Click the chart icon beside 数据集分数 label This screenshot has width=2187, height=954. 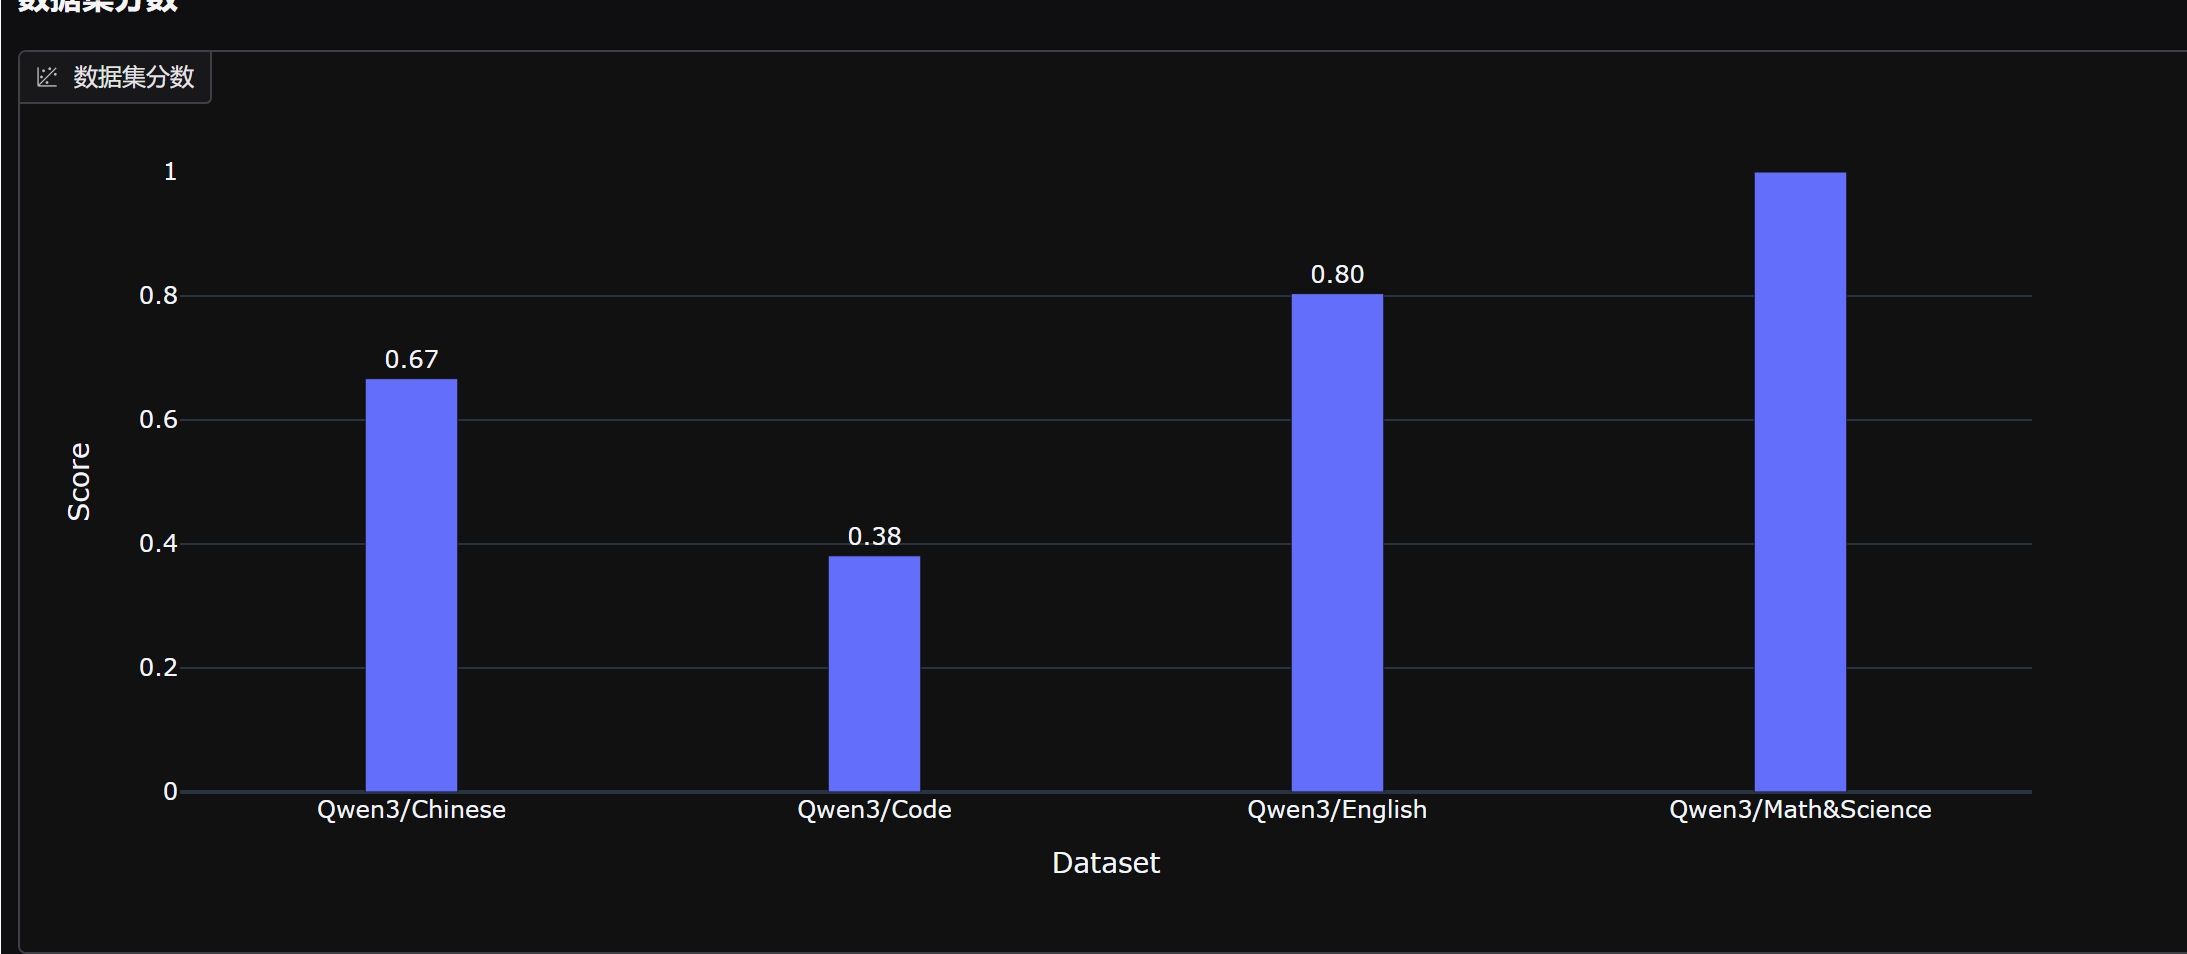click(x=47, y=77)
